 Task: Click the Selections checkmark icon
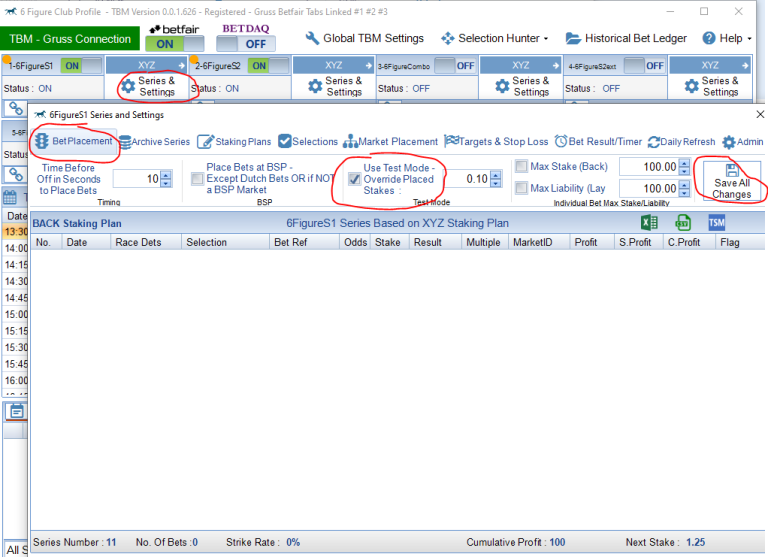click(x=285, y=142)
